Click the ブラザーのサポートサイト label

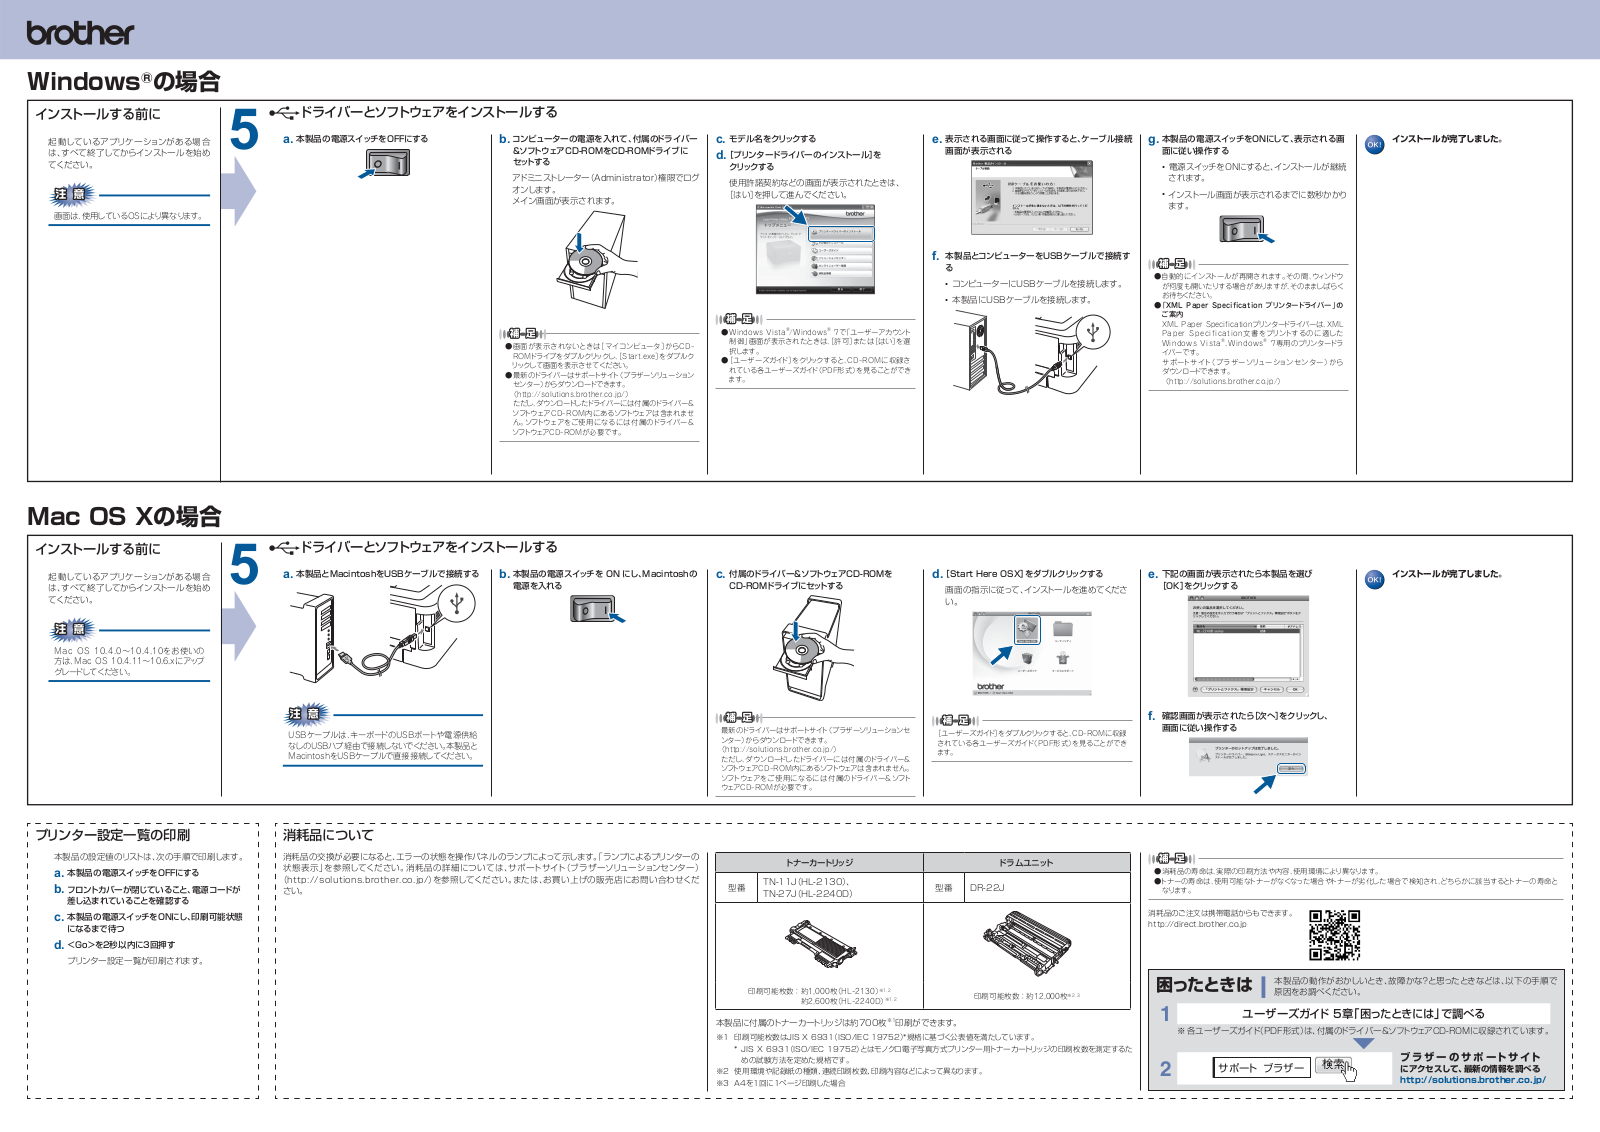point(1470,1057)
